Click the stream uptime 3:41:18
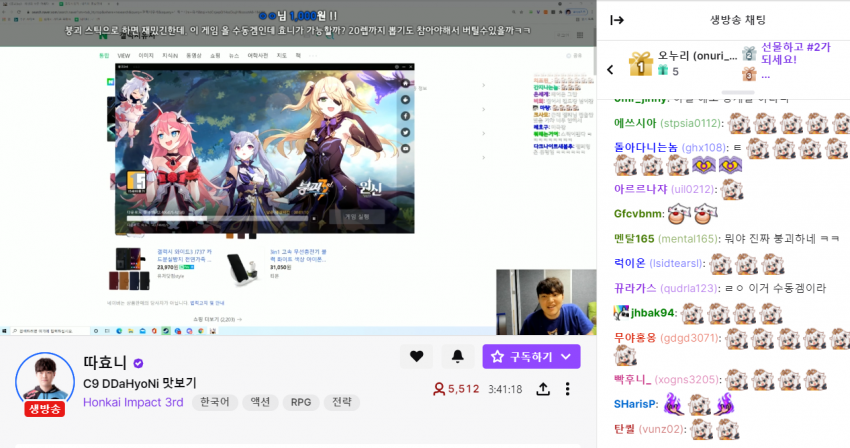850x448 pixels. pos(505,389)
